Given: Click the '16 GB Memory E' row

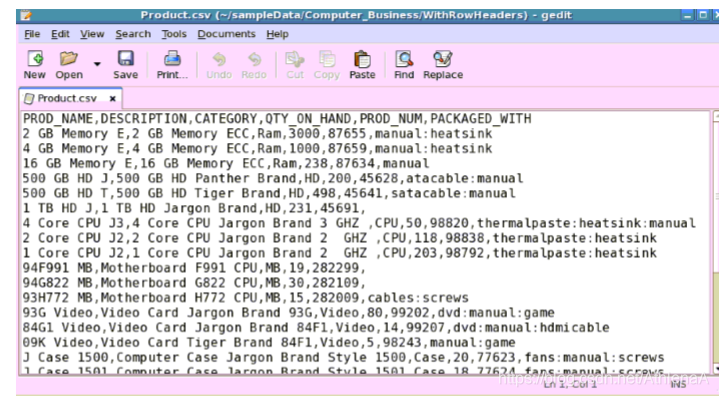Looking at the screenshot, I should 226,164.
